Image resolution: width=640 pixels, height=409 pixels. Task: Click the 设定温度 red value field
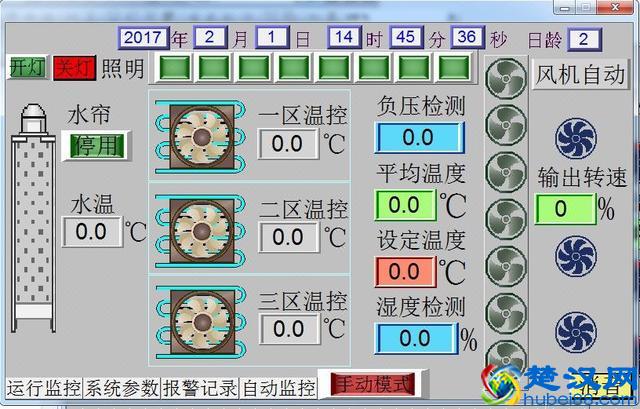(x=405, y=272)
